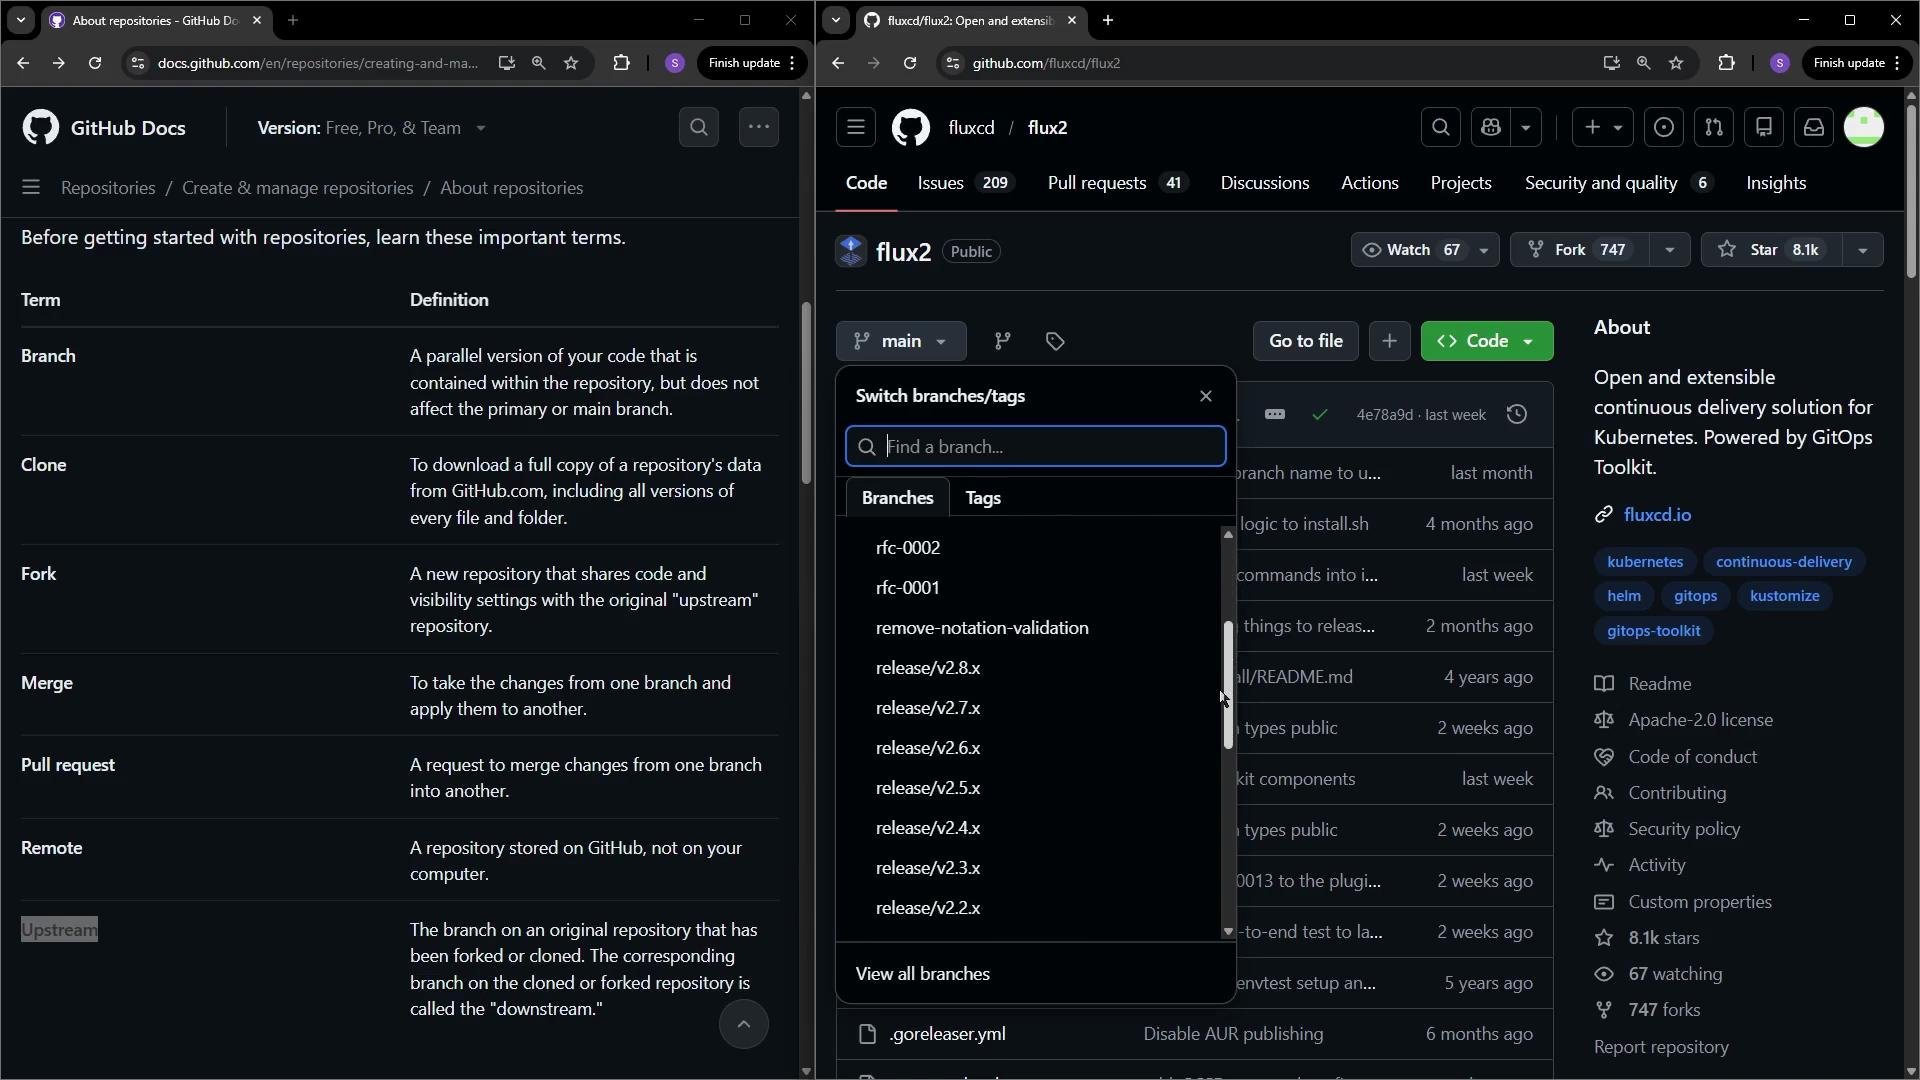
Task: Click gitops-toolkit topic tag
Action: 1653,631
